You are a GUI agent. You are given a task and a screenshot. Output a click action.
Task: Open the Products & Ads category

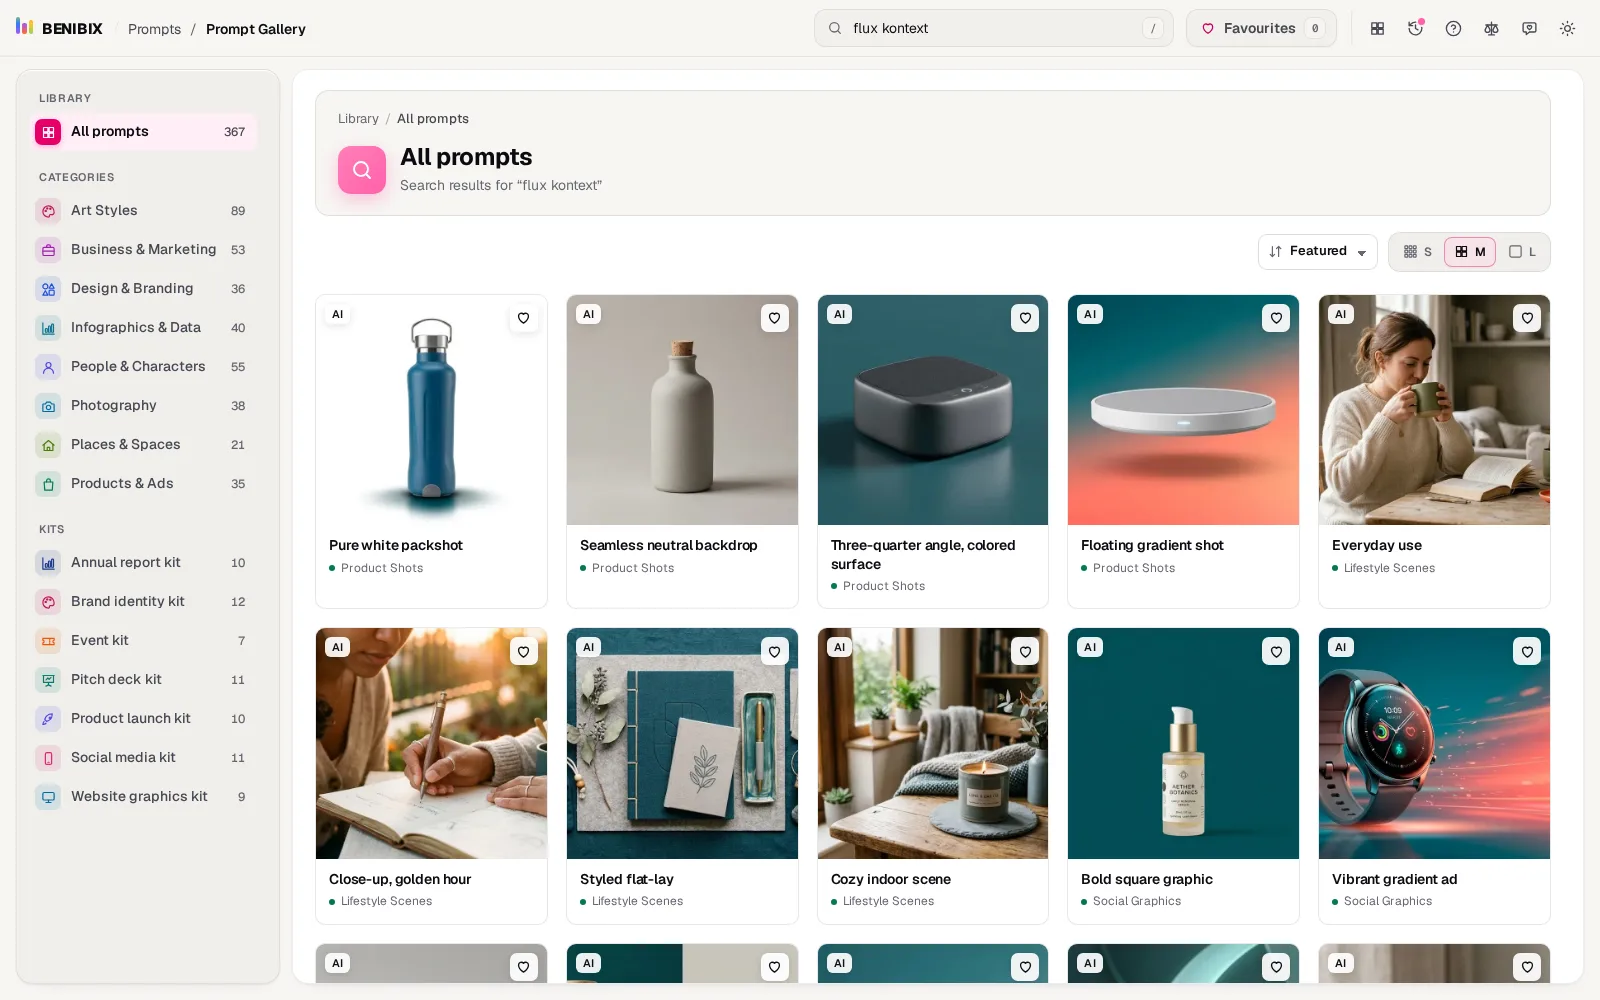pos(145,484)
